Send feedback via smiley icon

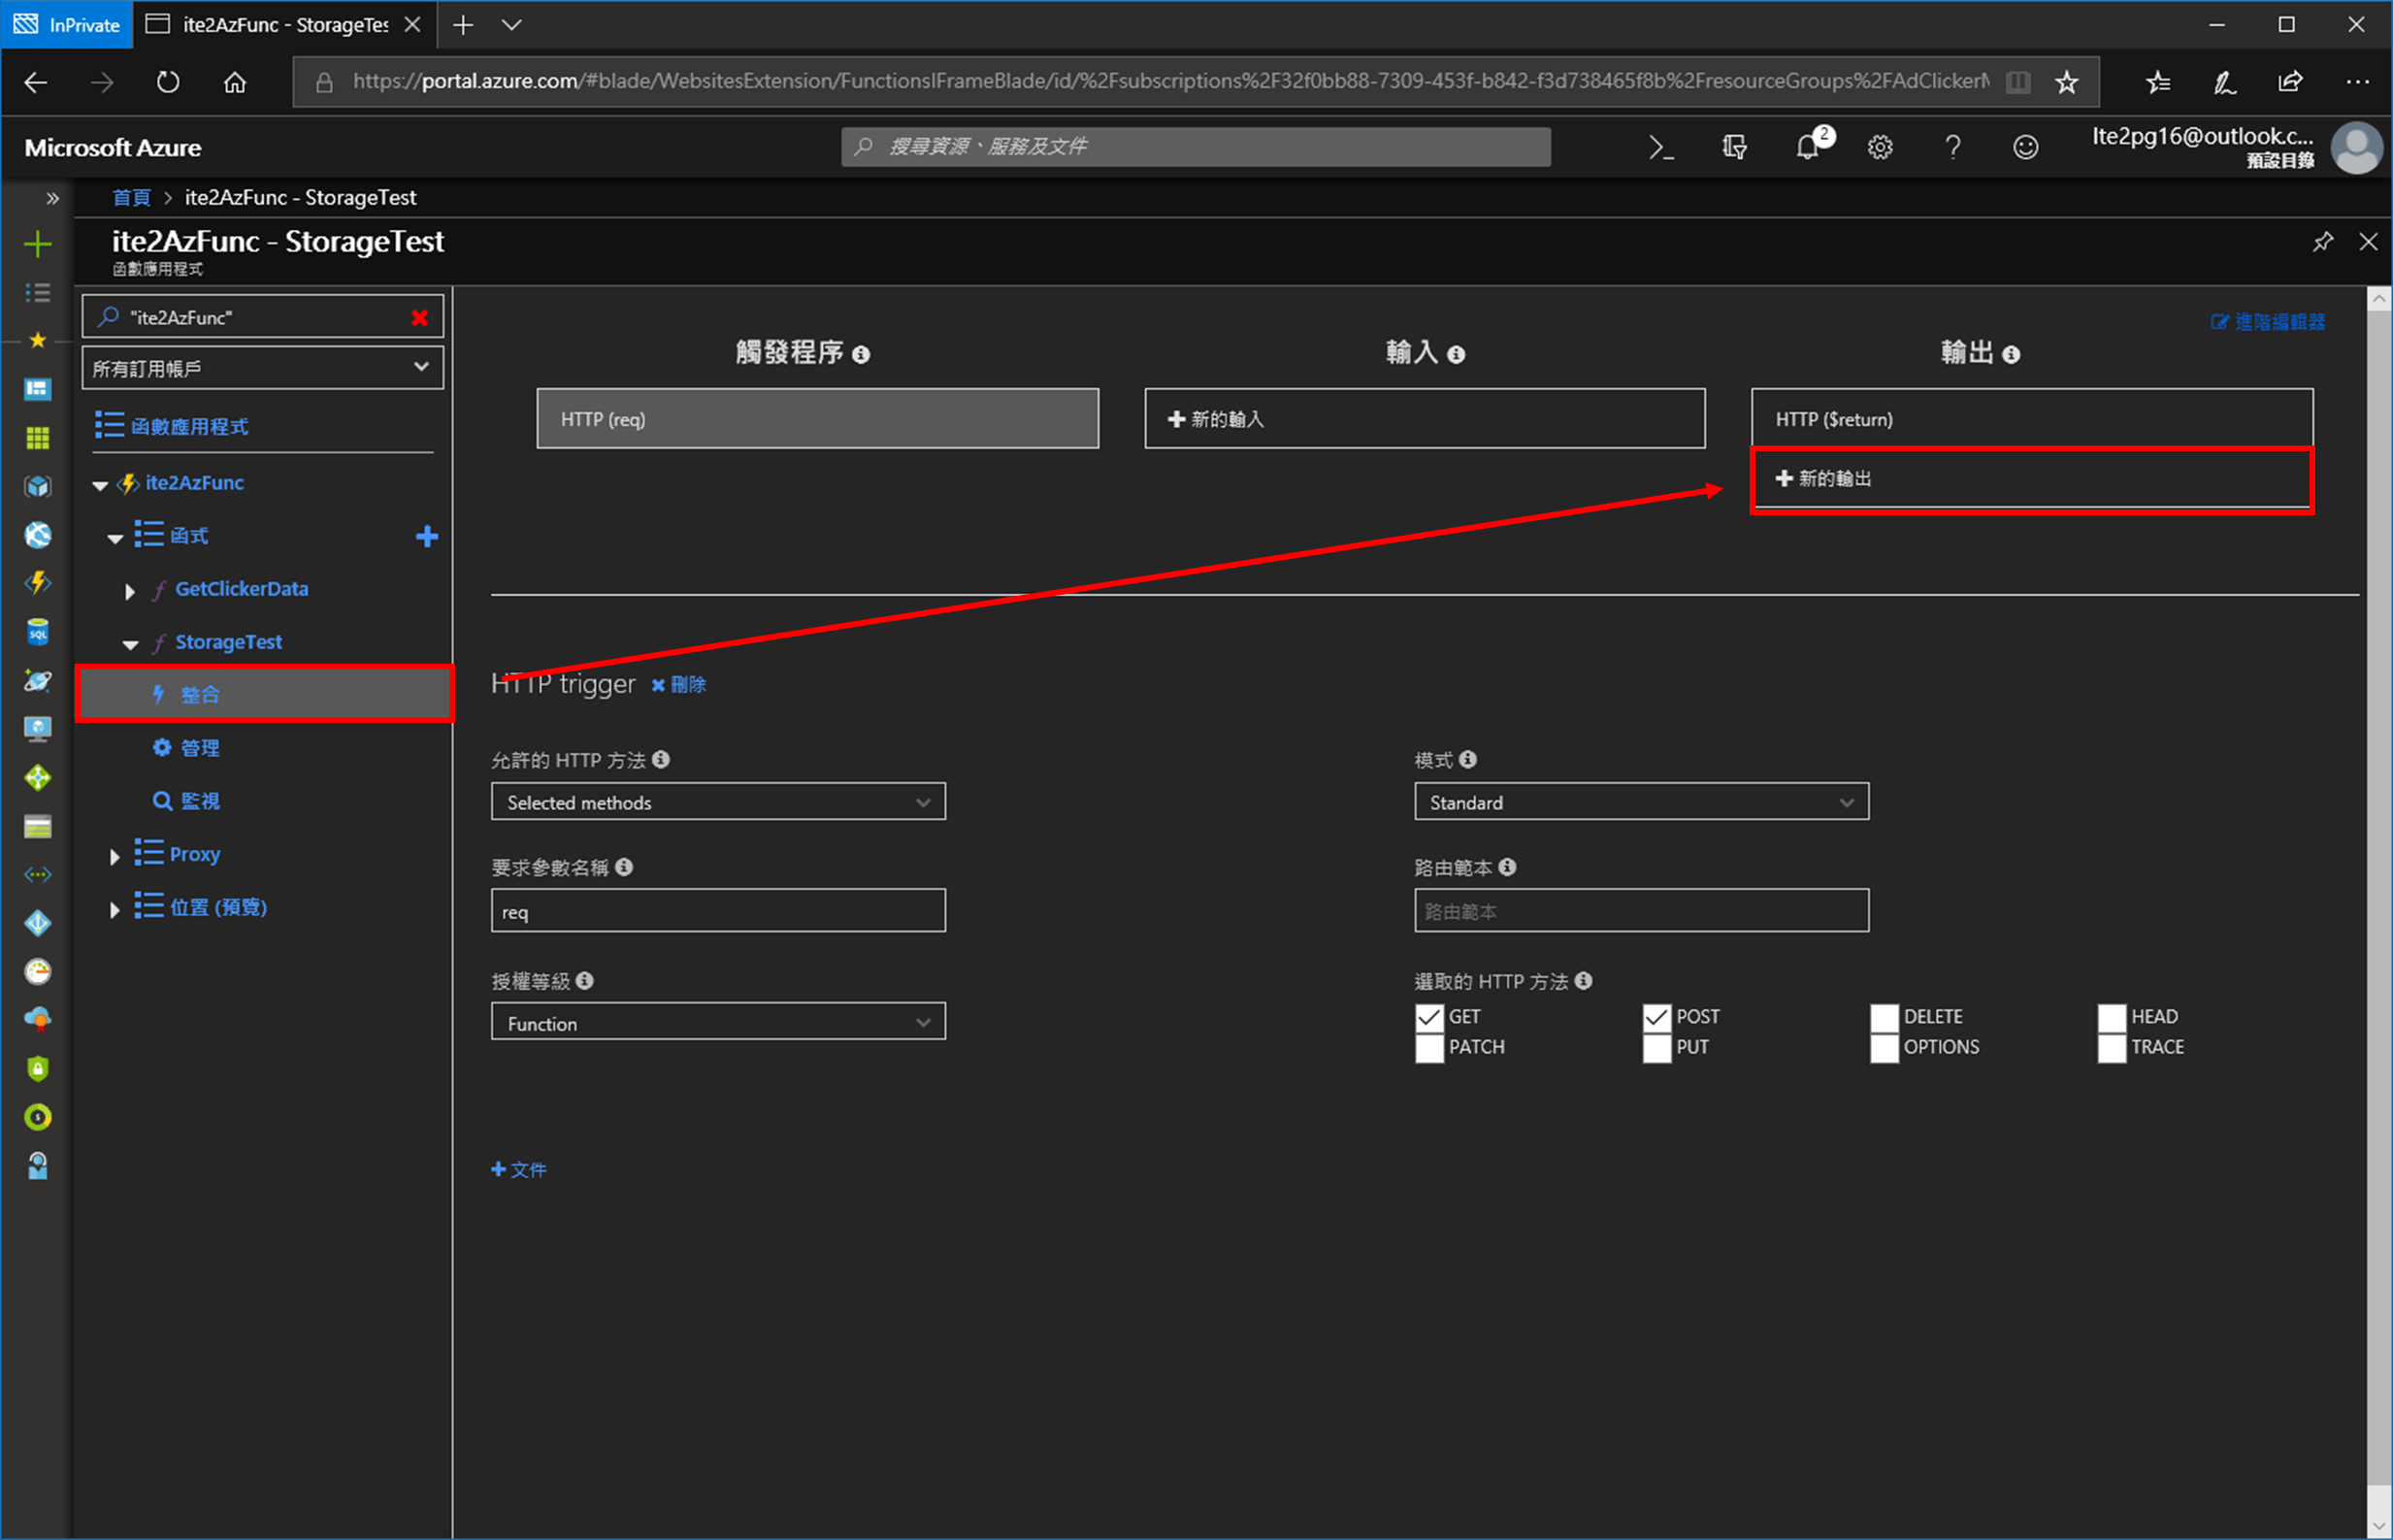pos(2025,147)
